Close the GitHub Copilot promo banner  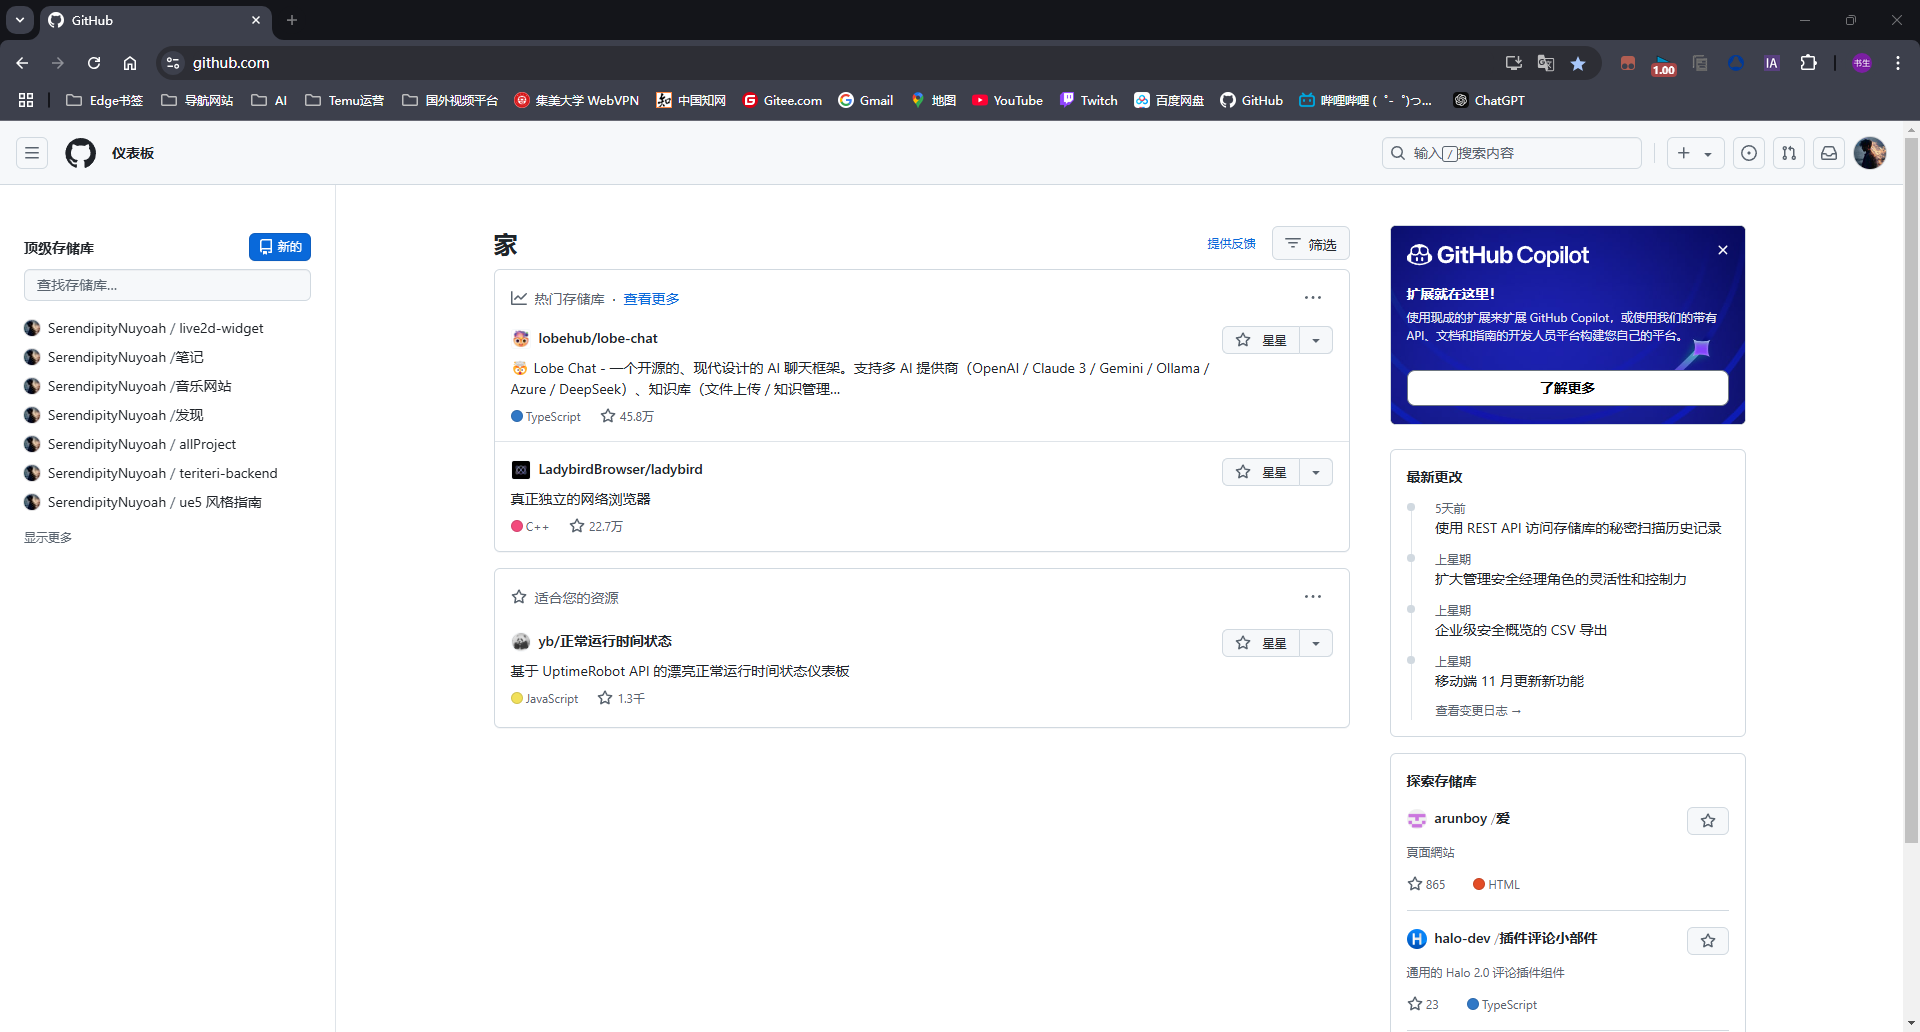(1723, 250)
